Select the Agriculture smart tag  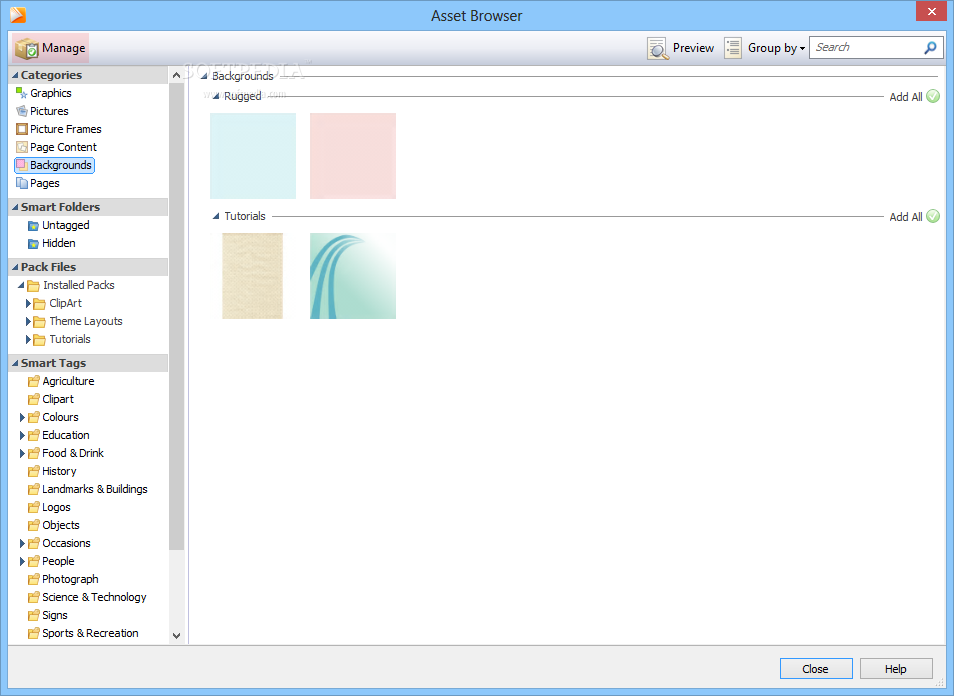point(68,381)
